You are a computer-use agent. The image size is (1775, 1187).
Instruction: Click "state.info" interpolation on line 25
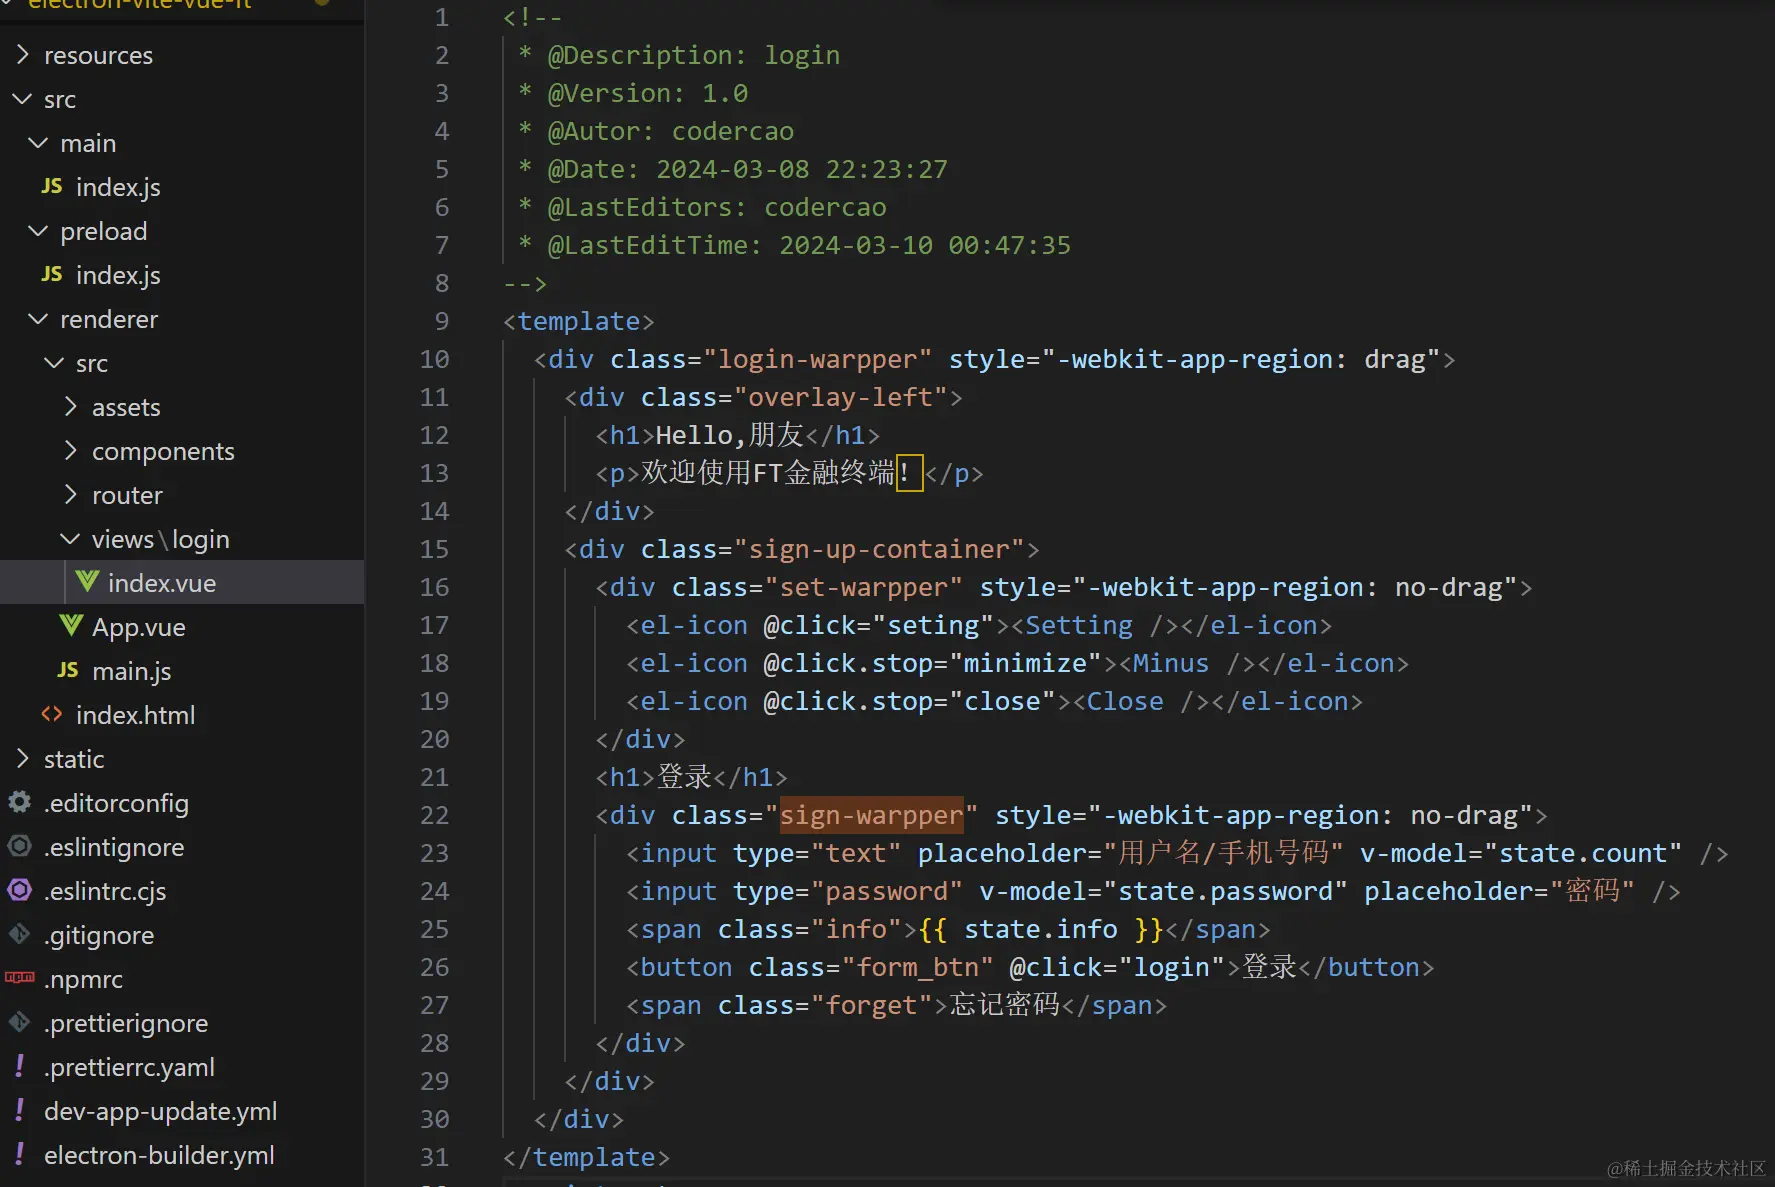click(1040, 929)
